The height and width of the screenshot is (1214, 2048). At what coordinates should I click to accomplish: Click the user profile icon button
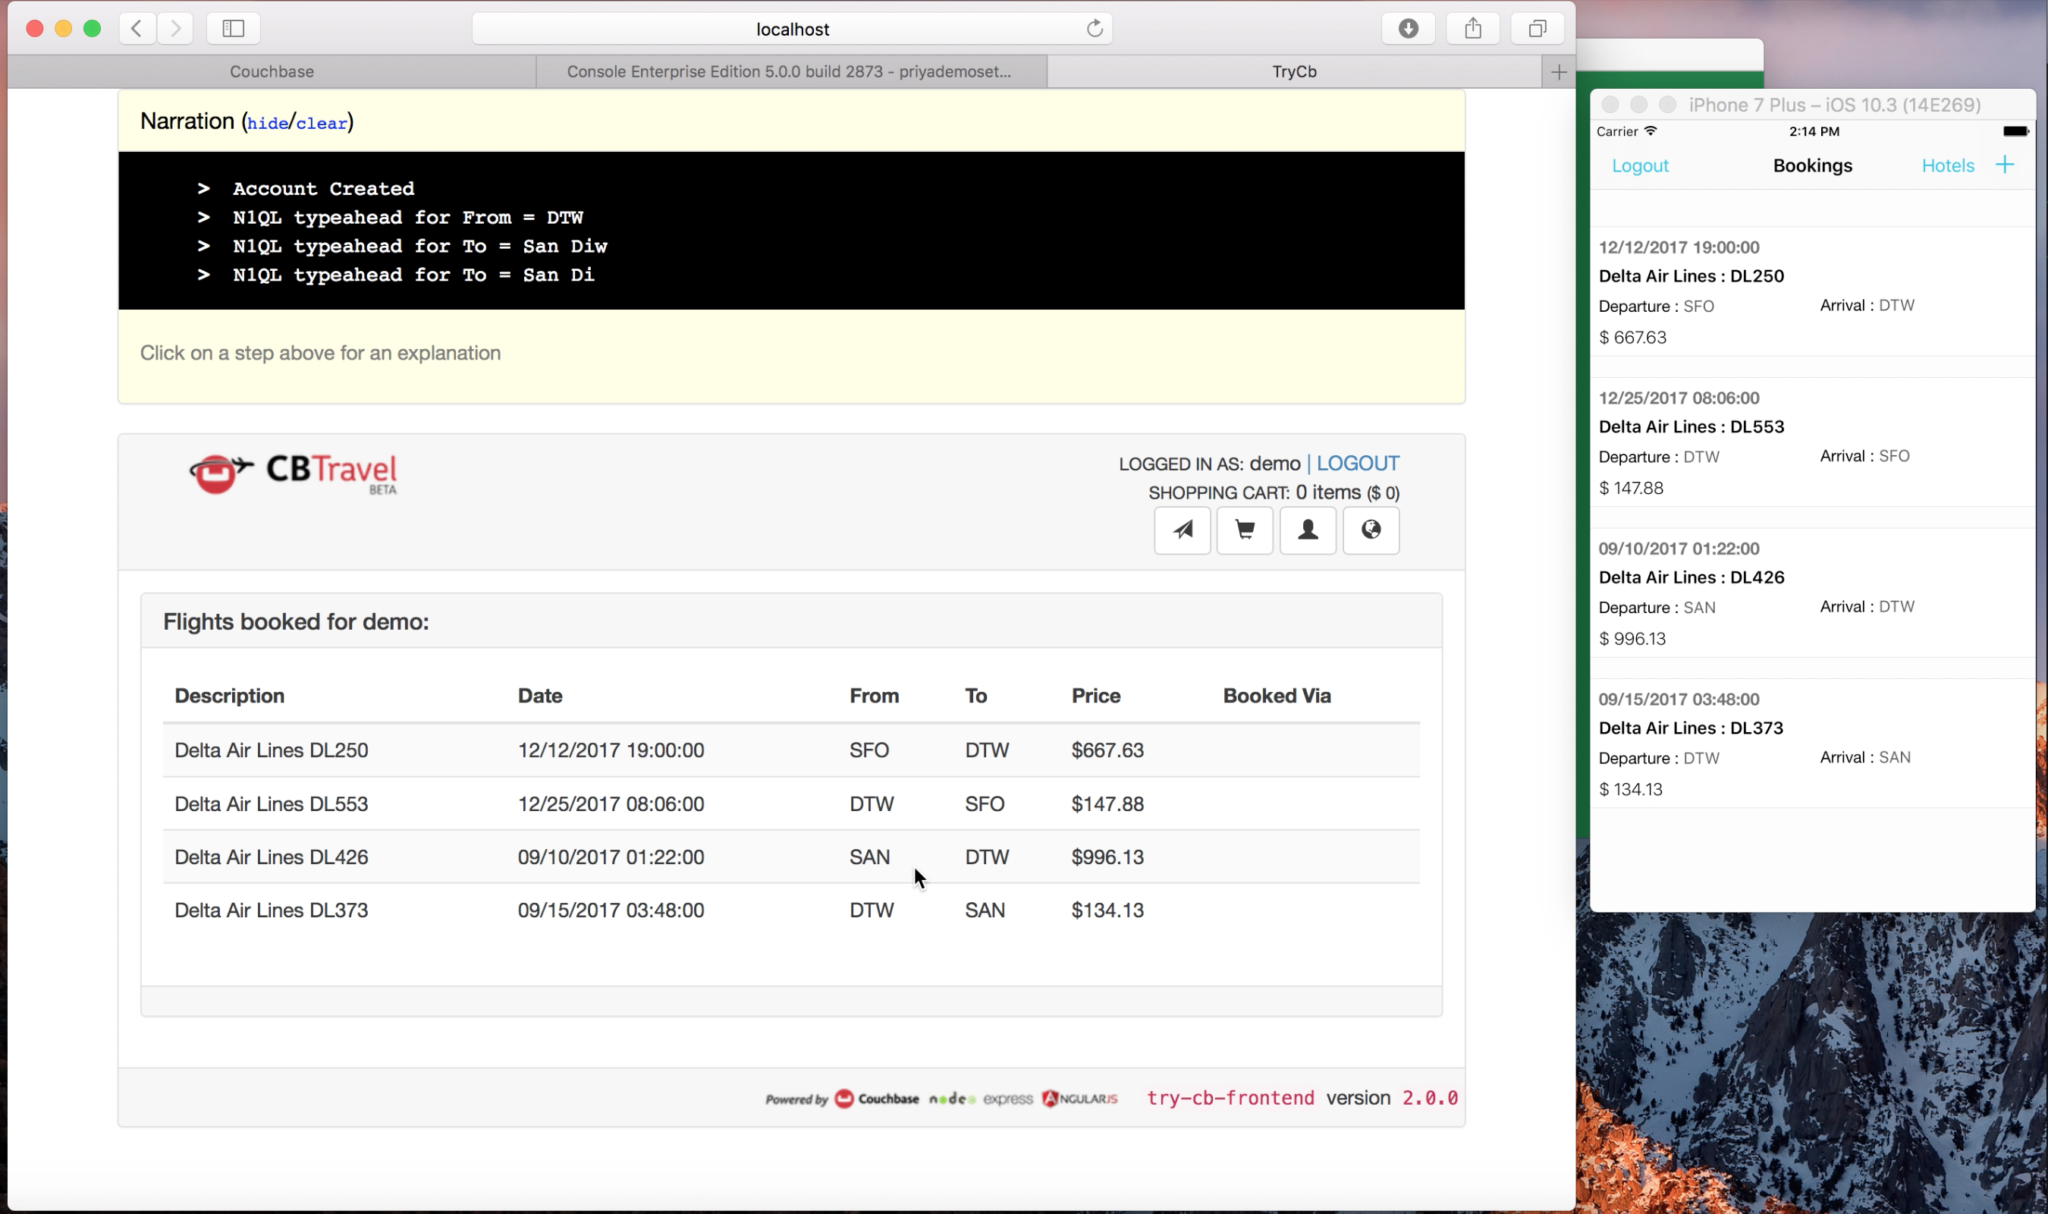point(1307,530)
